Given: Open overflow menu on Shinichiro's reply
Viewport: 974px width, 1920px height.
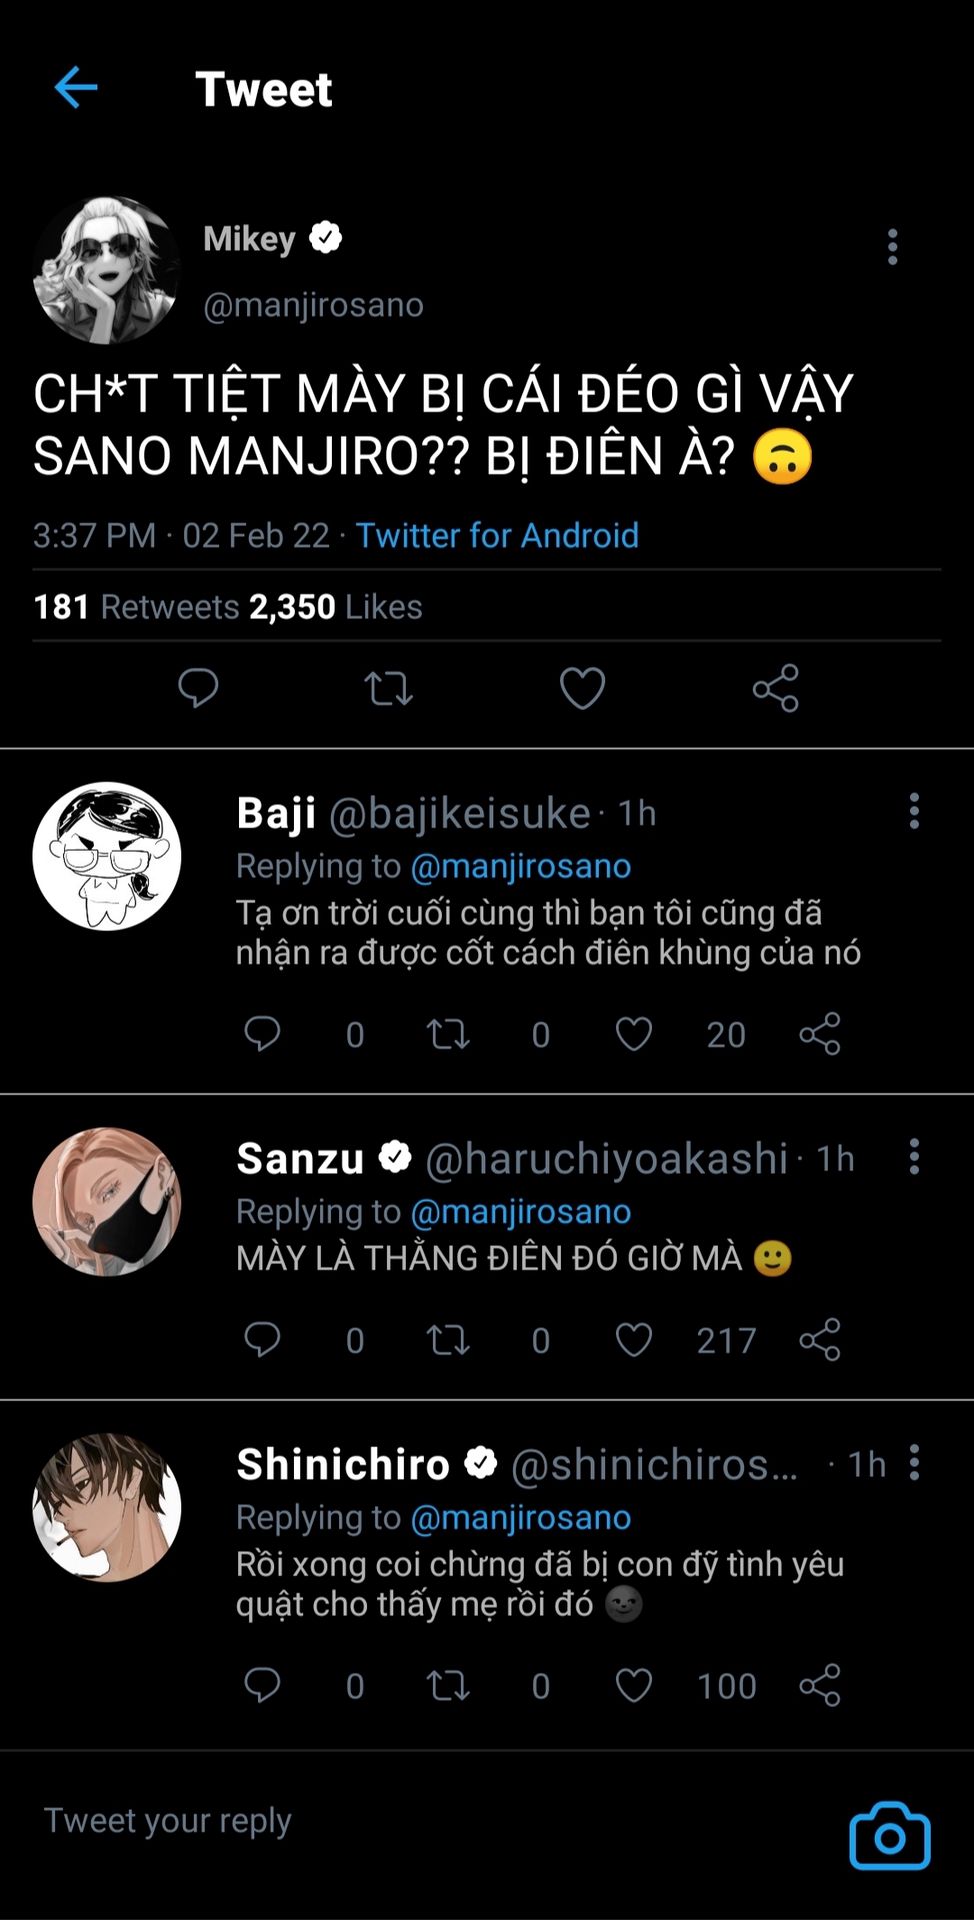Looking at the screenshot, I should (913, 1462).
